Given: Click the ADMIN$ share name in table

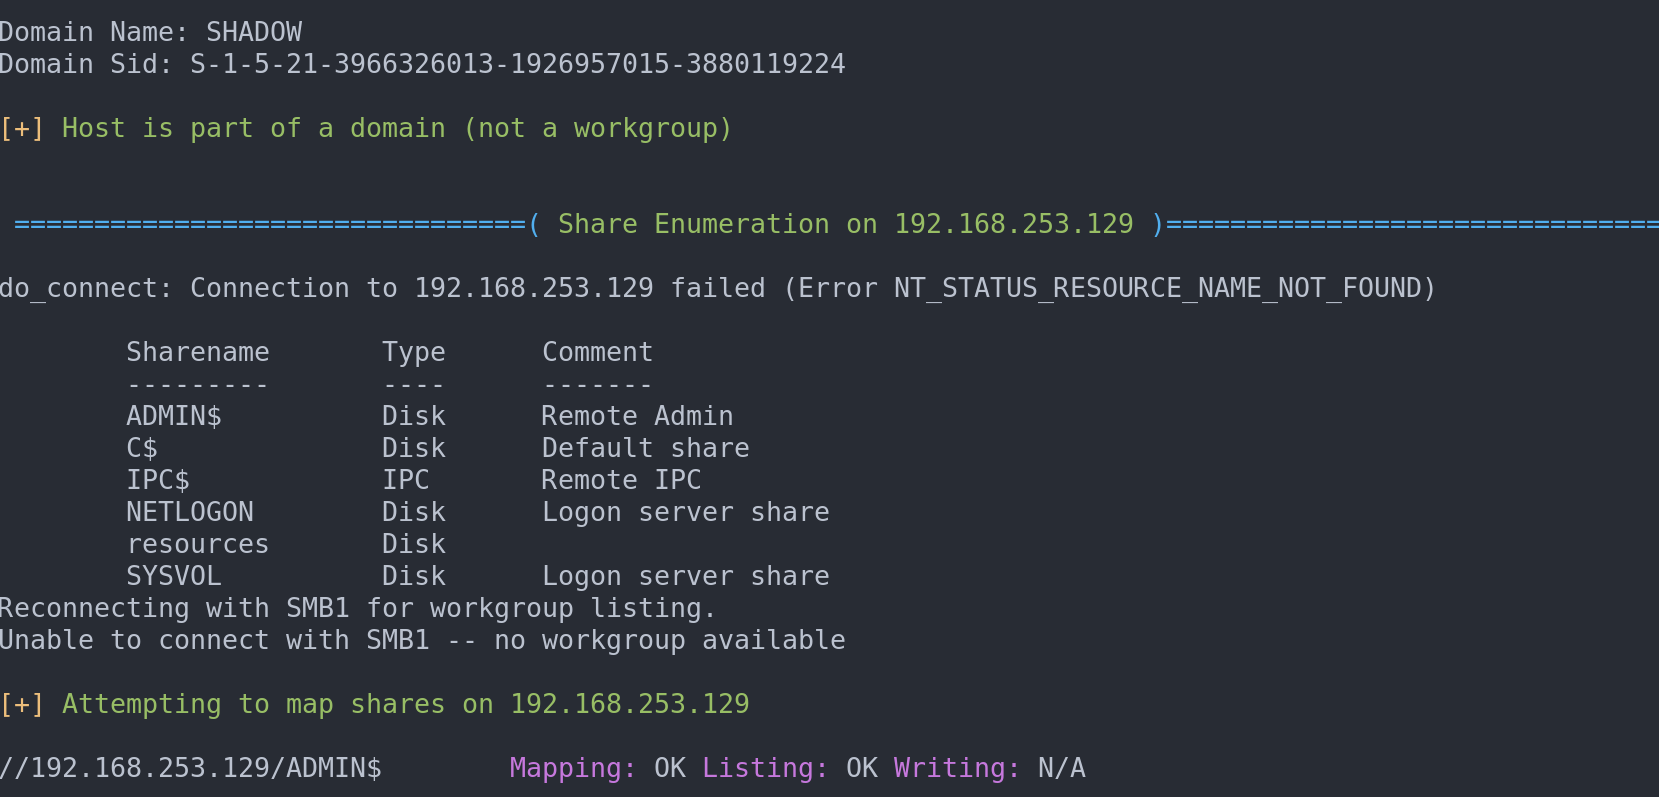Looking at the screenshot, I should [174, 417].
